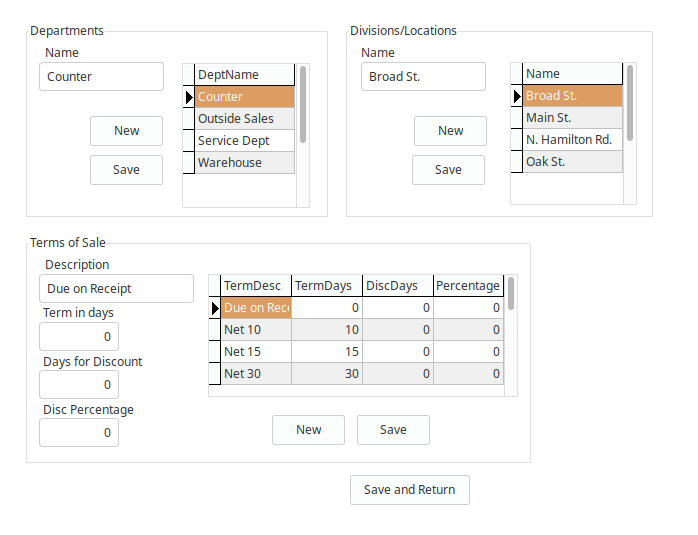Screen dimensions: 698x535
Task: Click the row selector beside Due on Receipt
Action: (215, 308)
